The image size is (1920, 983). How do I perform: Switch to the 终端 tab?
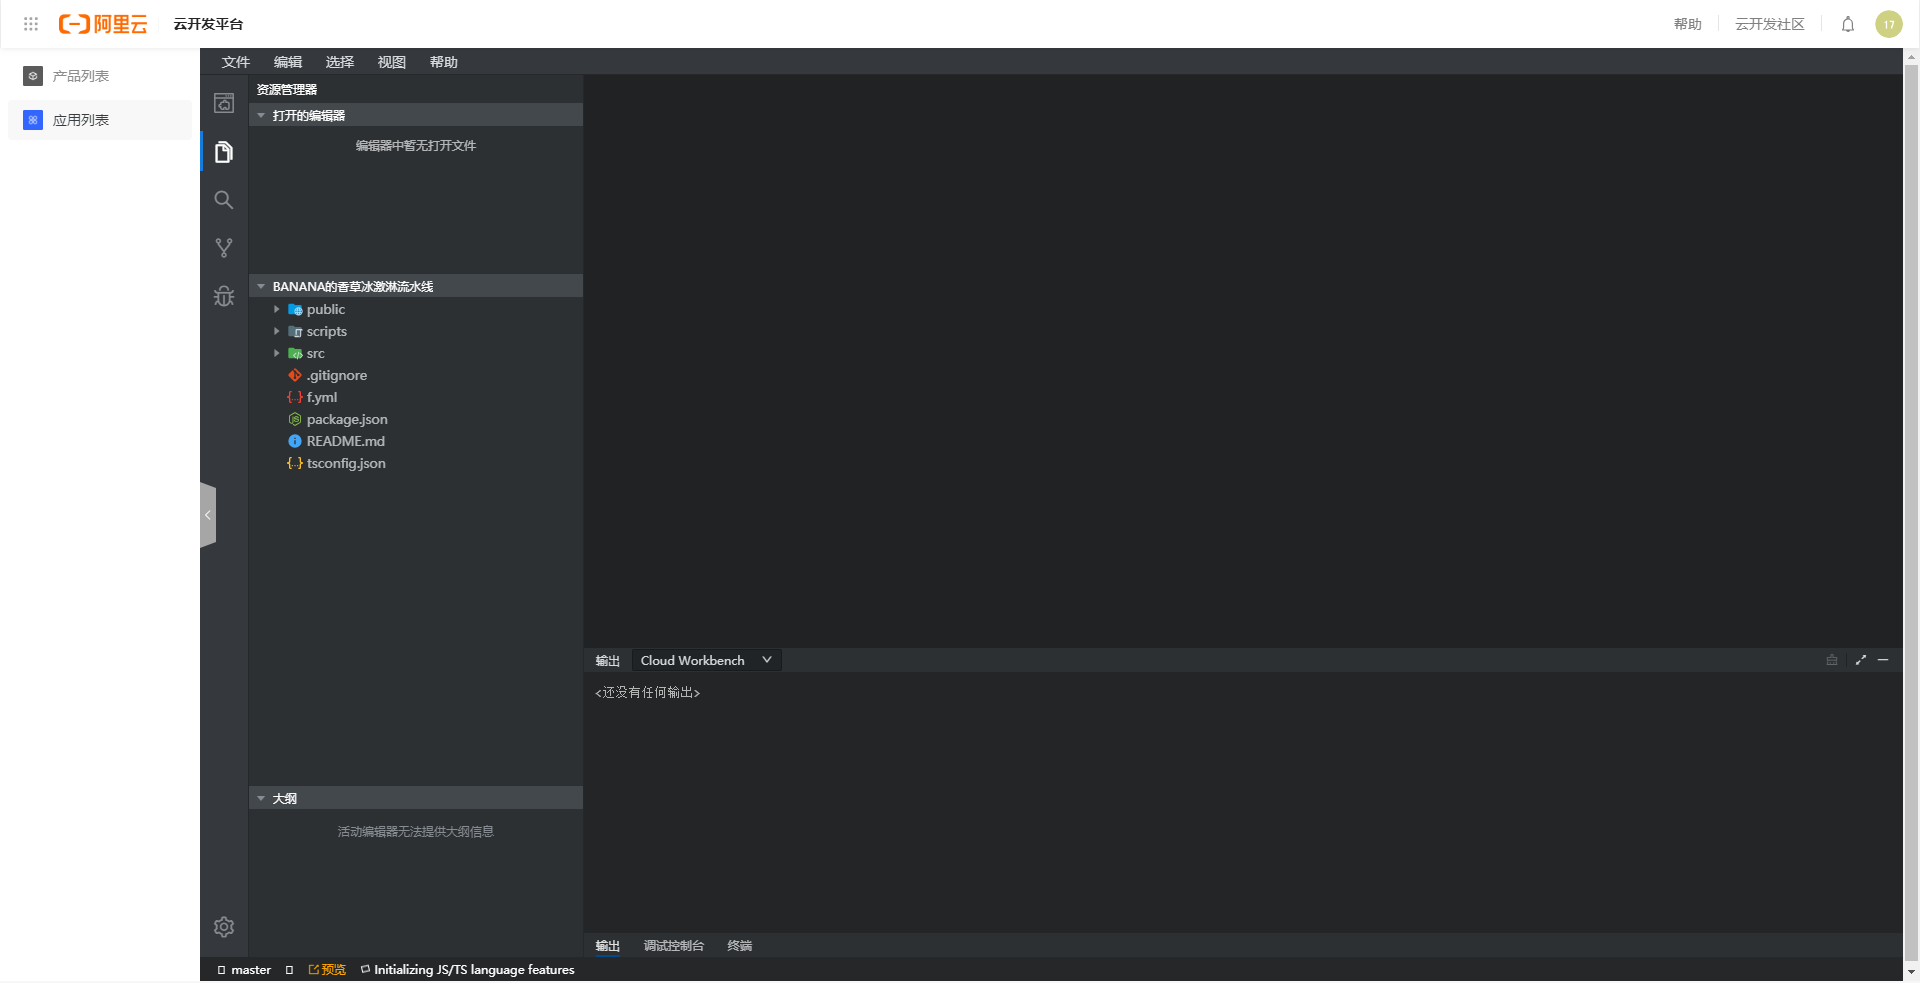[740, 946]
